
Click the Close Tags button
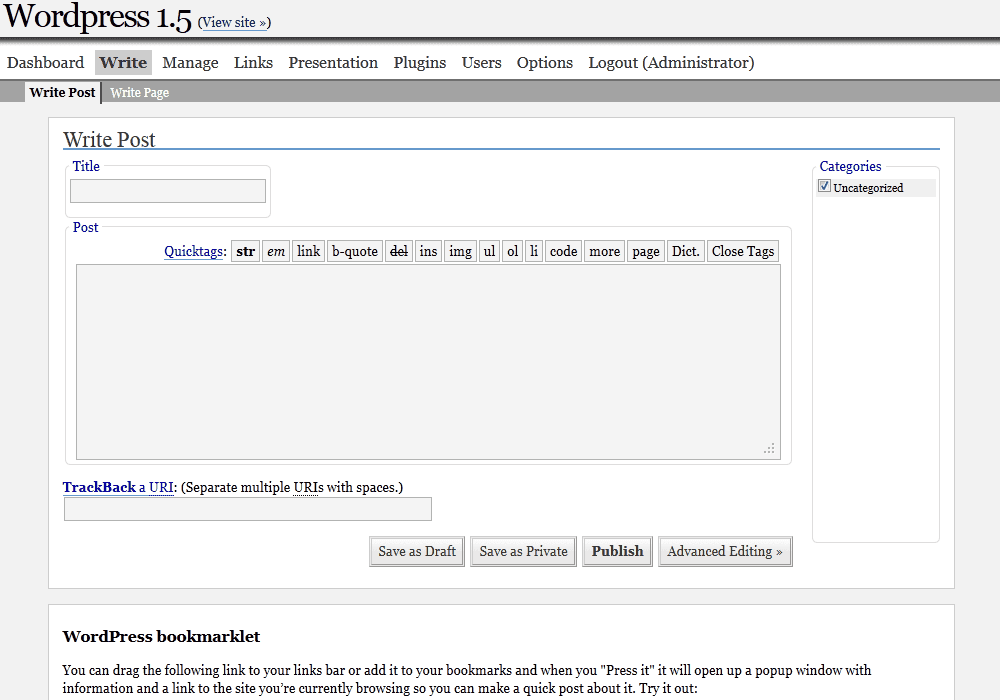coord(743,251)
